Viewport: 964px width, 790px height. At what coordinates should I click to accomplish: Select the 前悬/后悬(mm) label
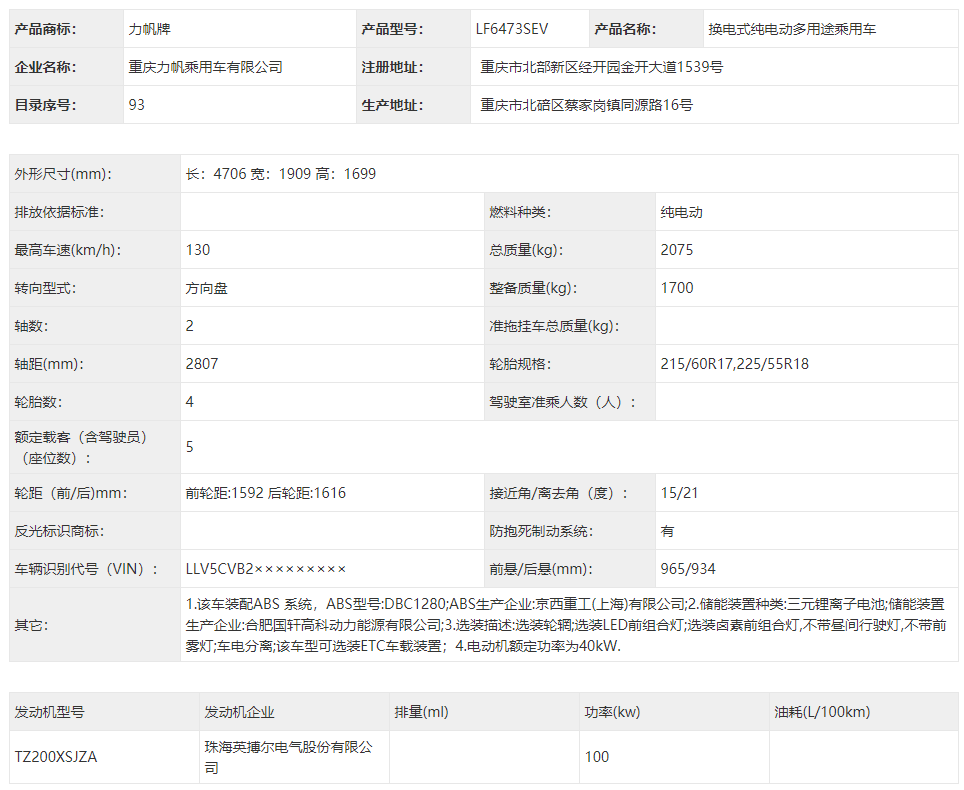click(541, 569)
